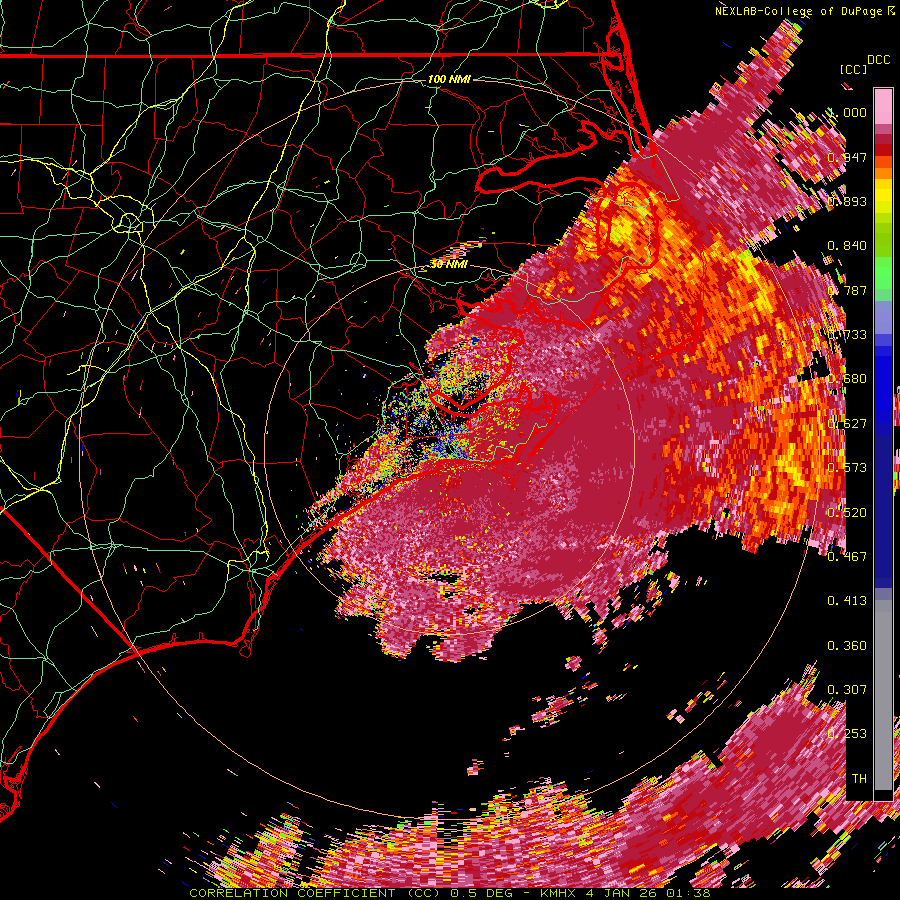900x900 pixels.
Task: Click the 0.307 legend value
Action: tap(847, 689)
